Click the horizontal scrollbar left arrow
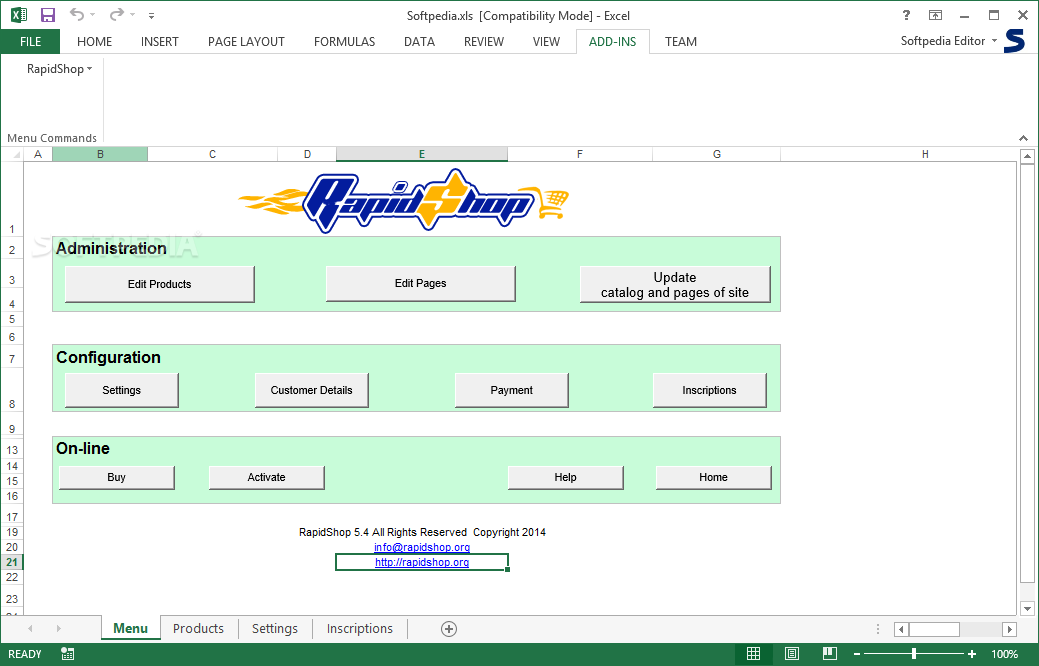1039x666 pixels. point(901,629)
